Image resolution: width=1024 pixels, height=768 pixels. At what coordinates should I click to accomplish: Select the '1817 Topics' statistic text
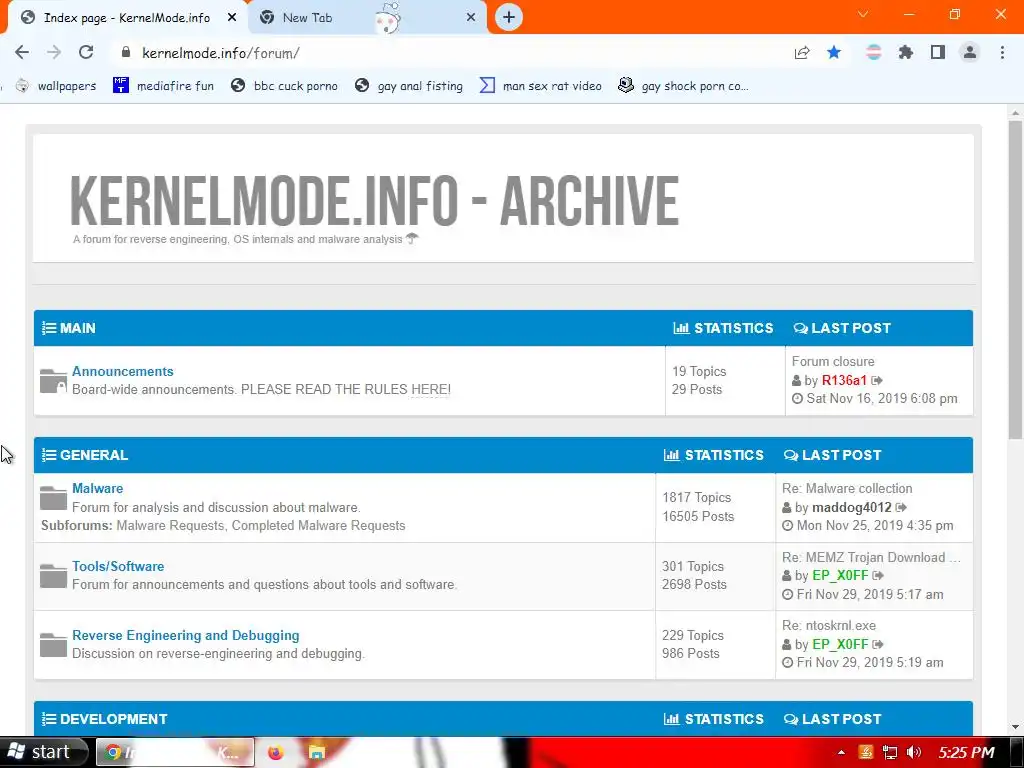696,498
